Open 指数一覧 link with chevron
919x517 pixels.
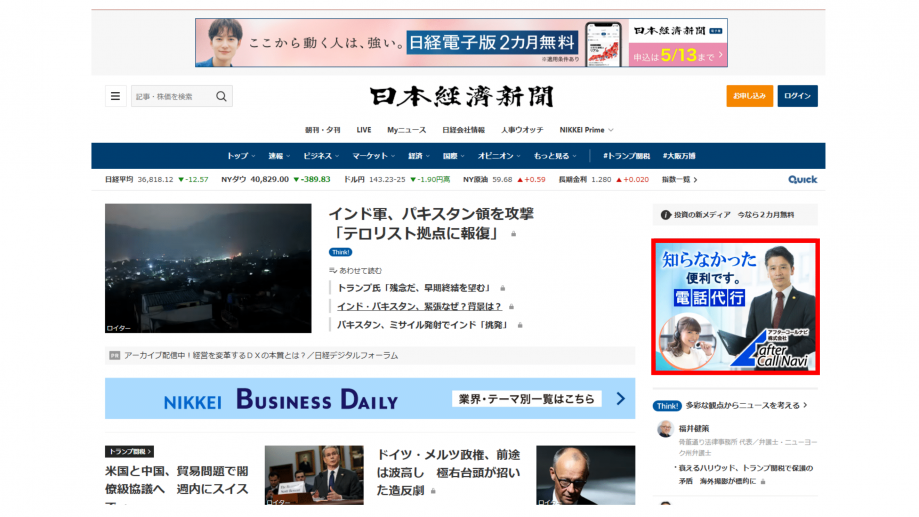(679, 179)
